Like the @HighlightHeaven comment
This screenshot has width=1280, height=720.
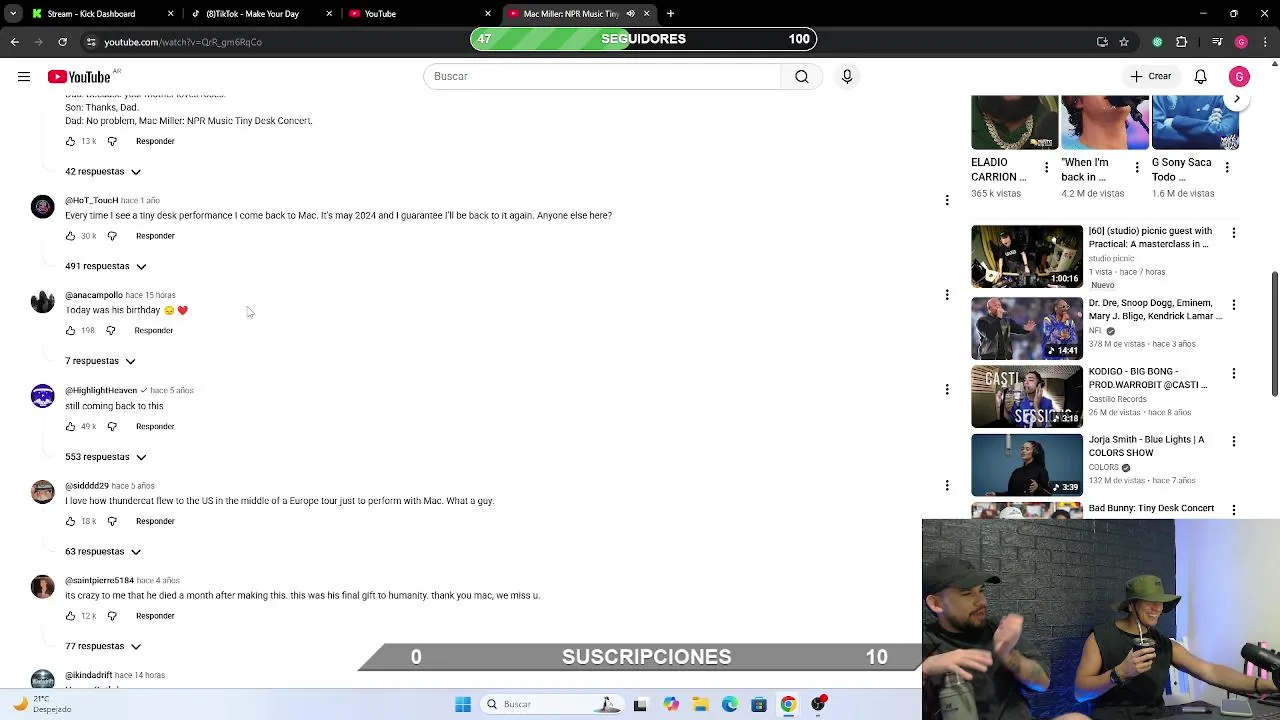(x=70, y=426)
